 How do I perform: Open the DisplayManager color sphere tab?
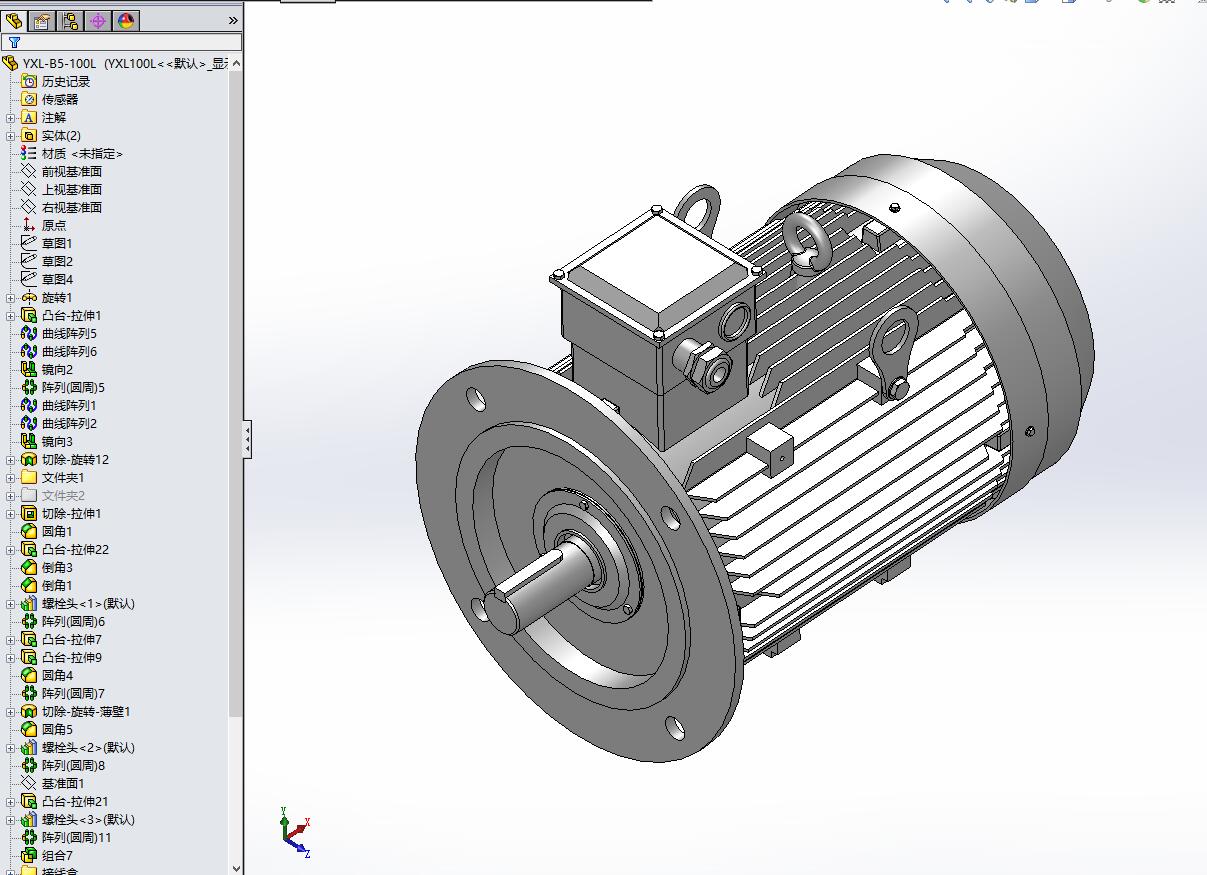[x=126, y=20]
